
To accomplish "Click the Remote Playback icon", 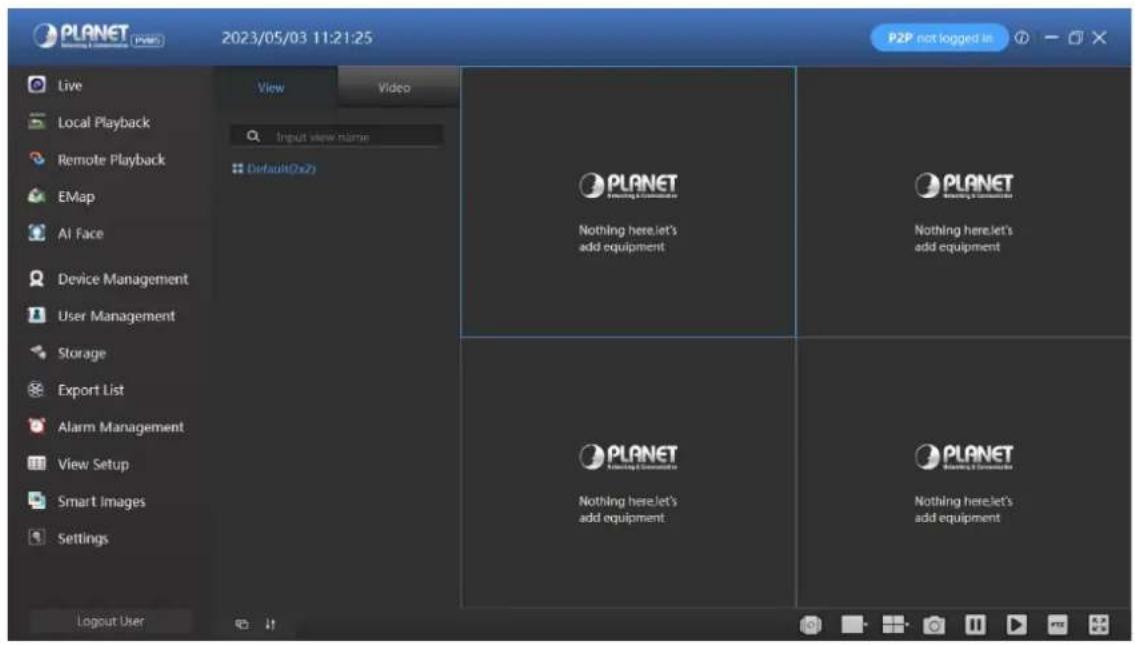I will [x=37, y=159].
